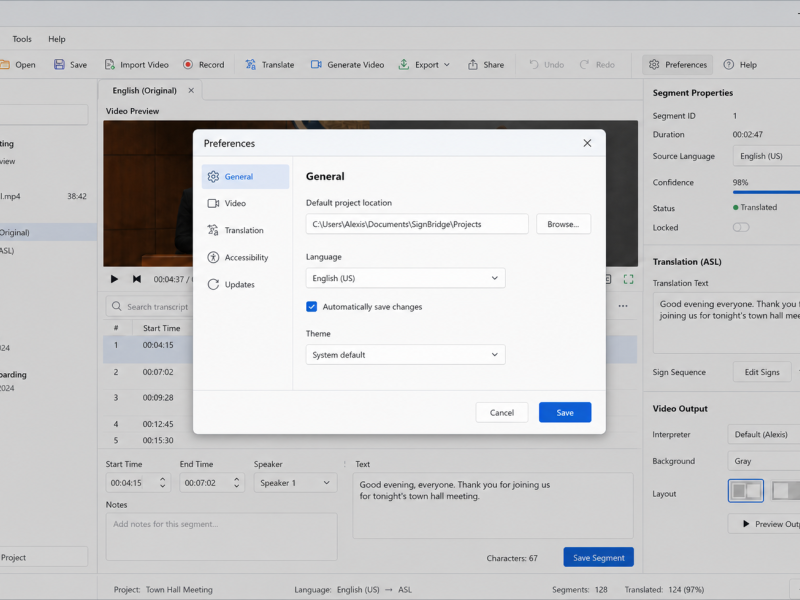Open the Tools menu

coord(22,39)
